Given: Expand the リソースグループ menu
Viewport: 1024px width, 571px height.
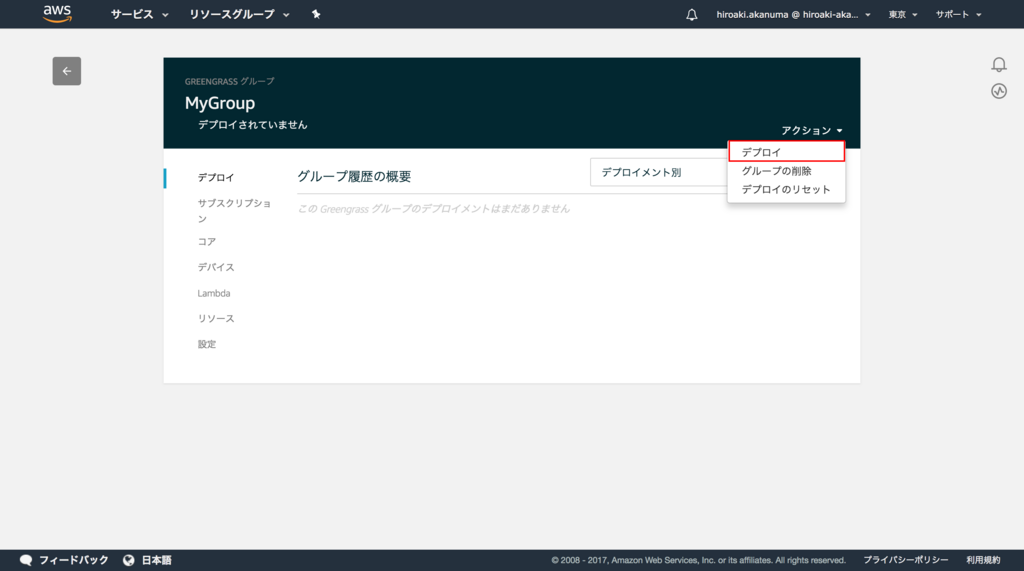Looking at the screenshot, I should point(239,14).
